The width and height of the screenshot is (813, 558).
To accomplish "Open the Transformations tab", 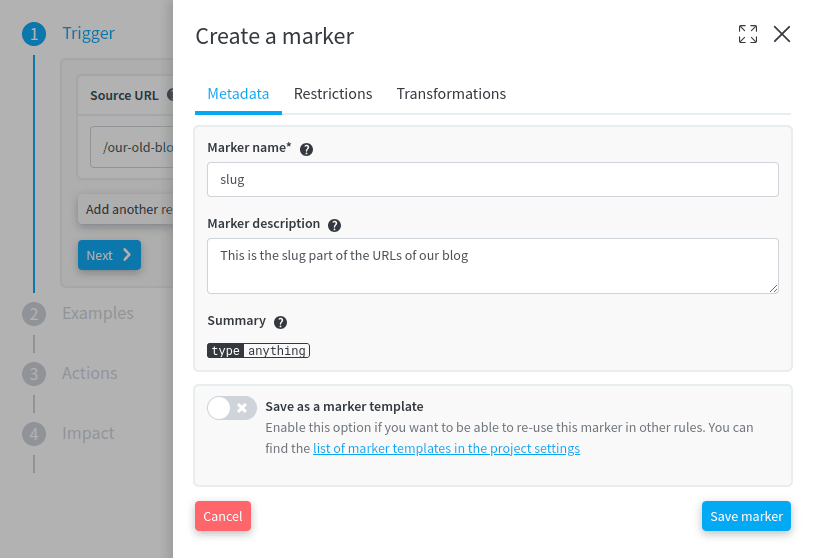I will [451, 94].
